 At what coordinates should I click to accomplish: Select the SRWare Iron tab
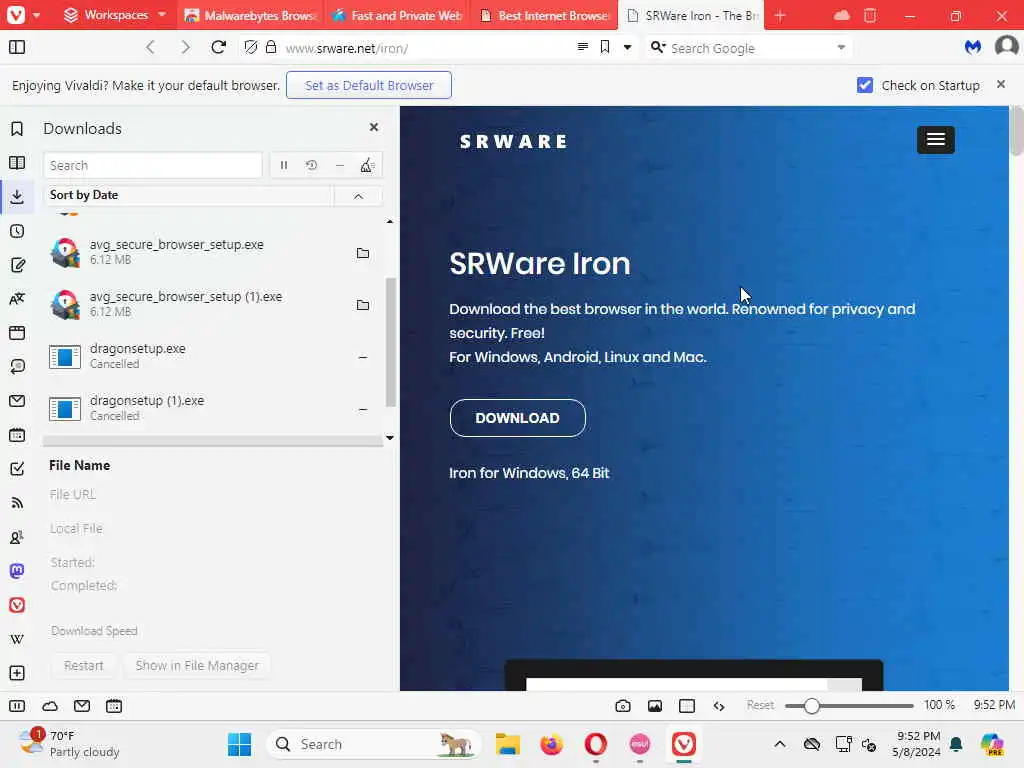691,15
